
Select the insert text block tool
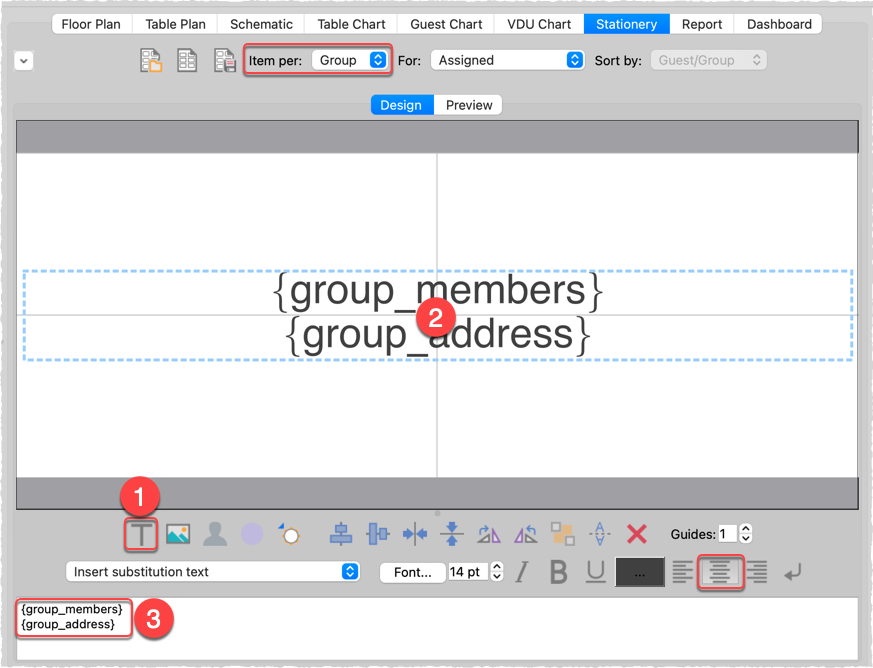click(140, 533)
